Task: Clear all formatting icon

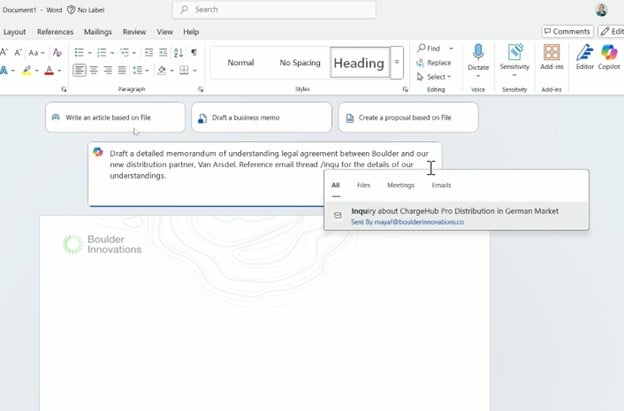Action: pos(57,53)
